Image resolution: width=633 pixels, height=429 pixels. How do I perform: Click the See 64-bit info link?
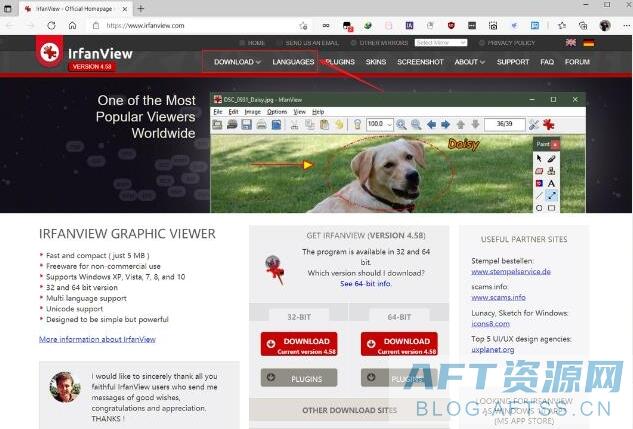coord(366,284)
